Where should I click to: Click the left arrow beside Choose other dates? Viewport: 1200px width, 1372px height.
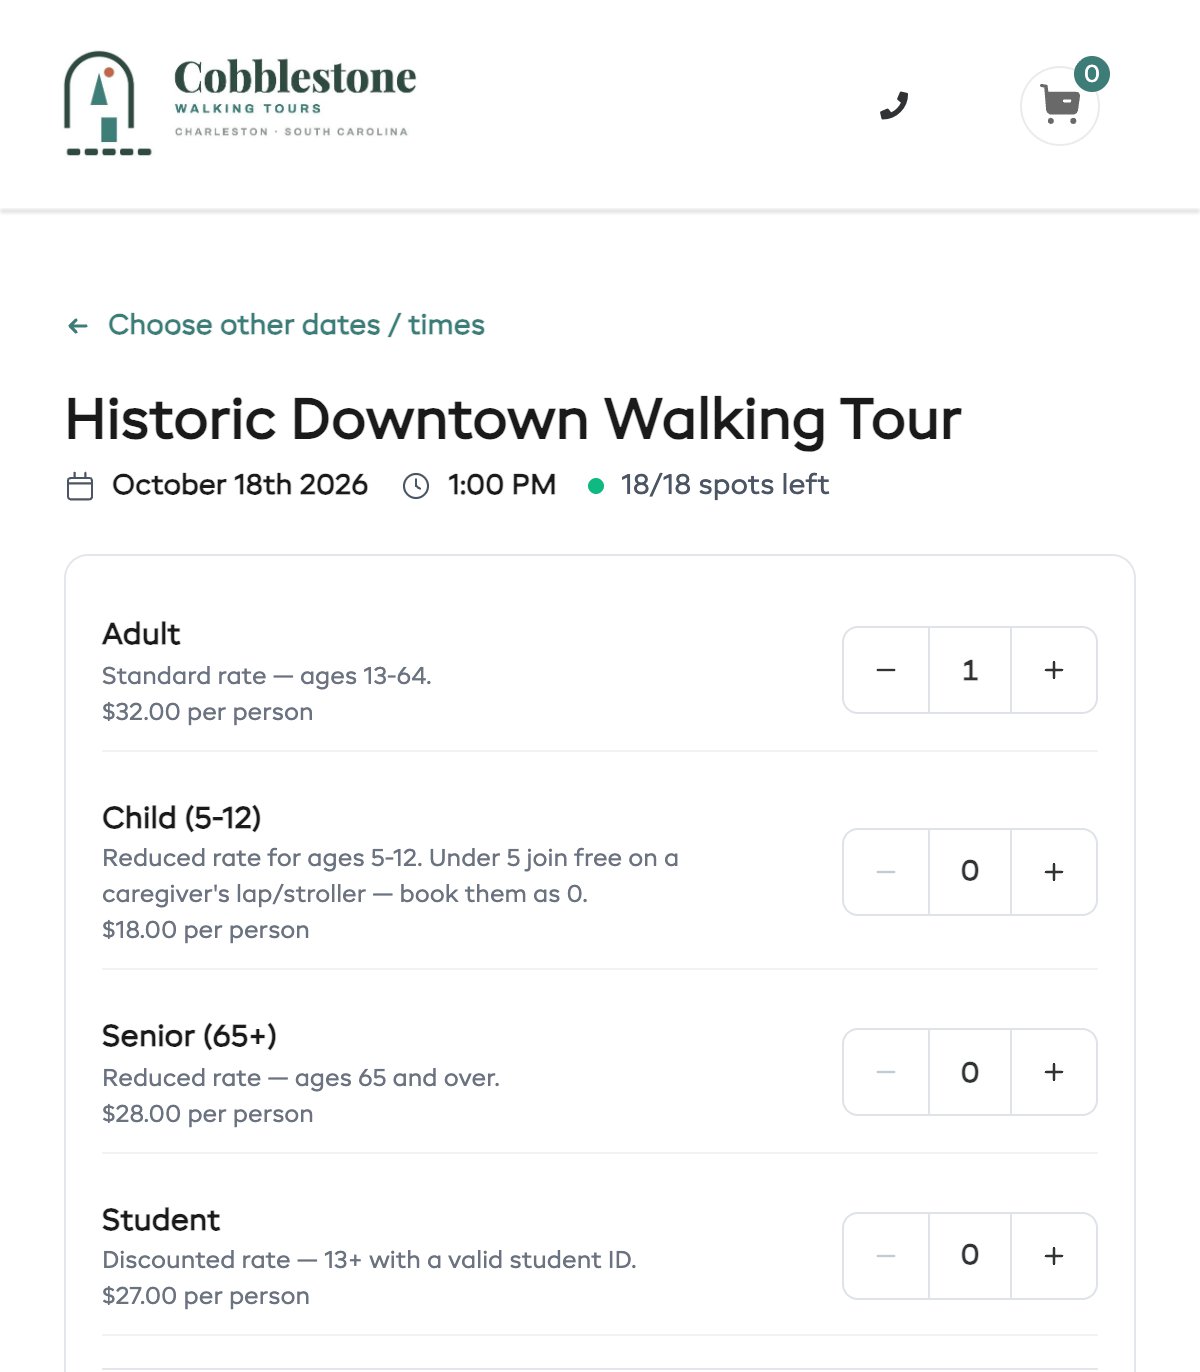78,326
